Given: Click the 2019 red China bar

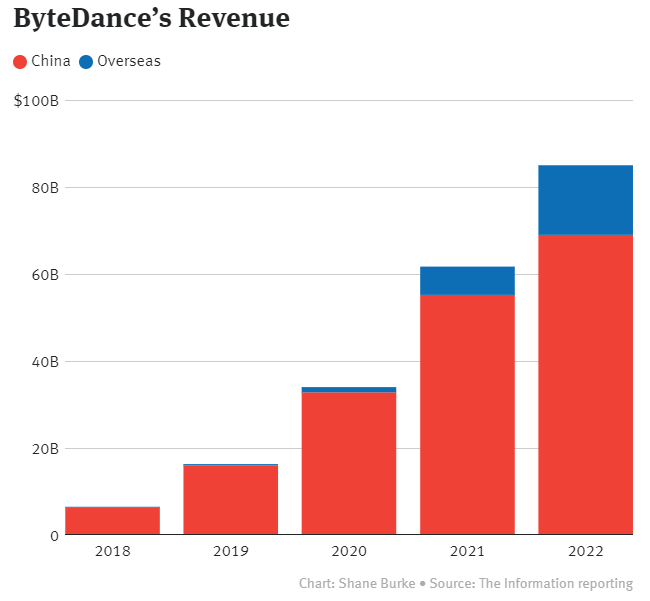Looking at the screenshot, I should pos(230,500).
